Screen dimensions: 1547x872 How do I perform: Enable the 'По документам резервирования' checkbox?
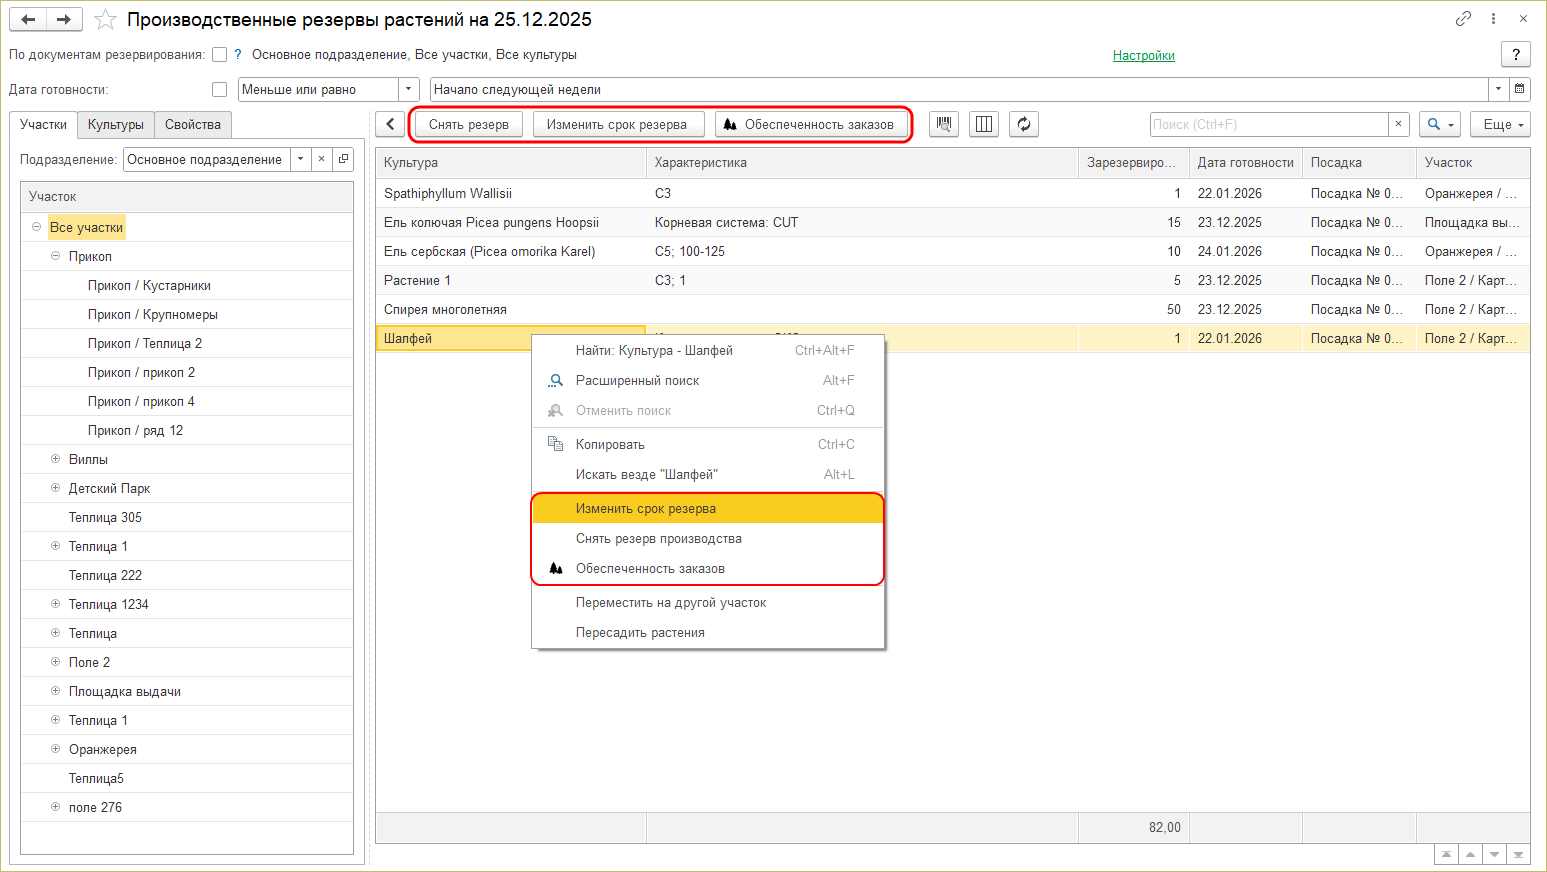(x=220, y=55)
